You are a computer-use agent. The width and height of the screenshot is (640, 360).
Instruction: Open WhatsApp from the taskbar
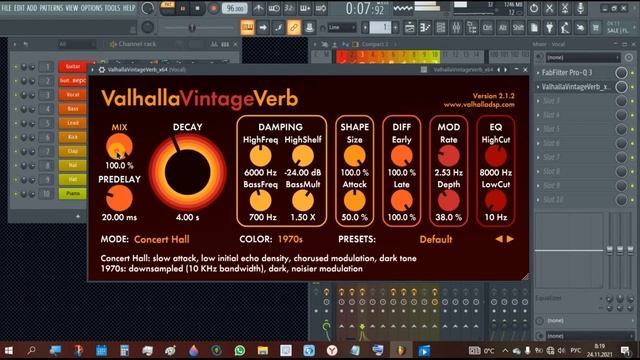[240, 350]
